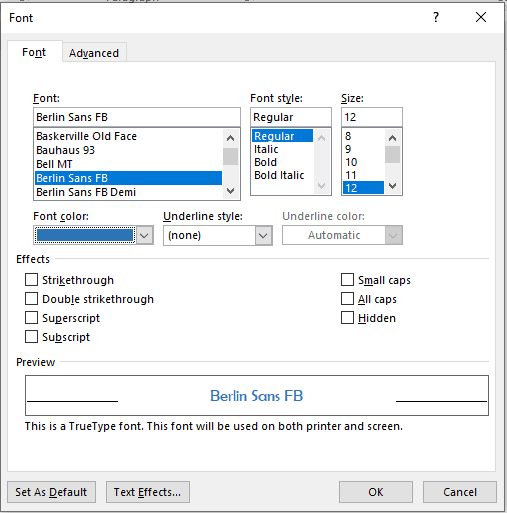Click size list scroll up arrow
This screenshot has width=507, height=513.
point(392,138)
